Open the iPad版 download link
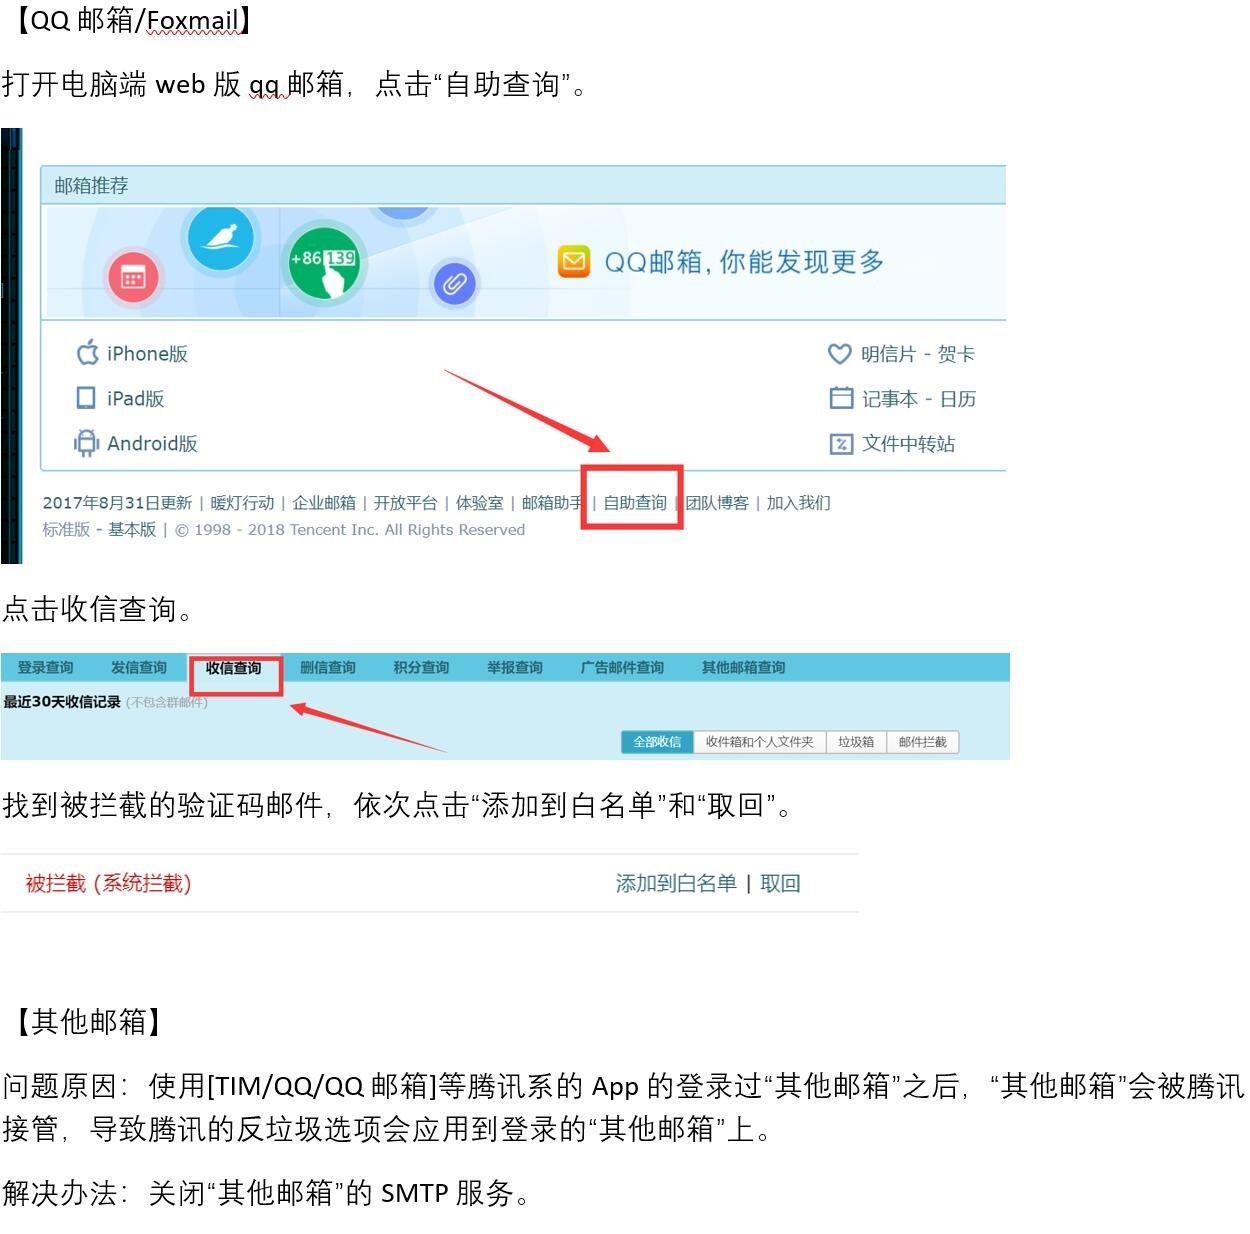The width and height of the screenshot is (1250, 1234). (x=120, y=398)
